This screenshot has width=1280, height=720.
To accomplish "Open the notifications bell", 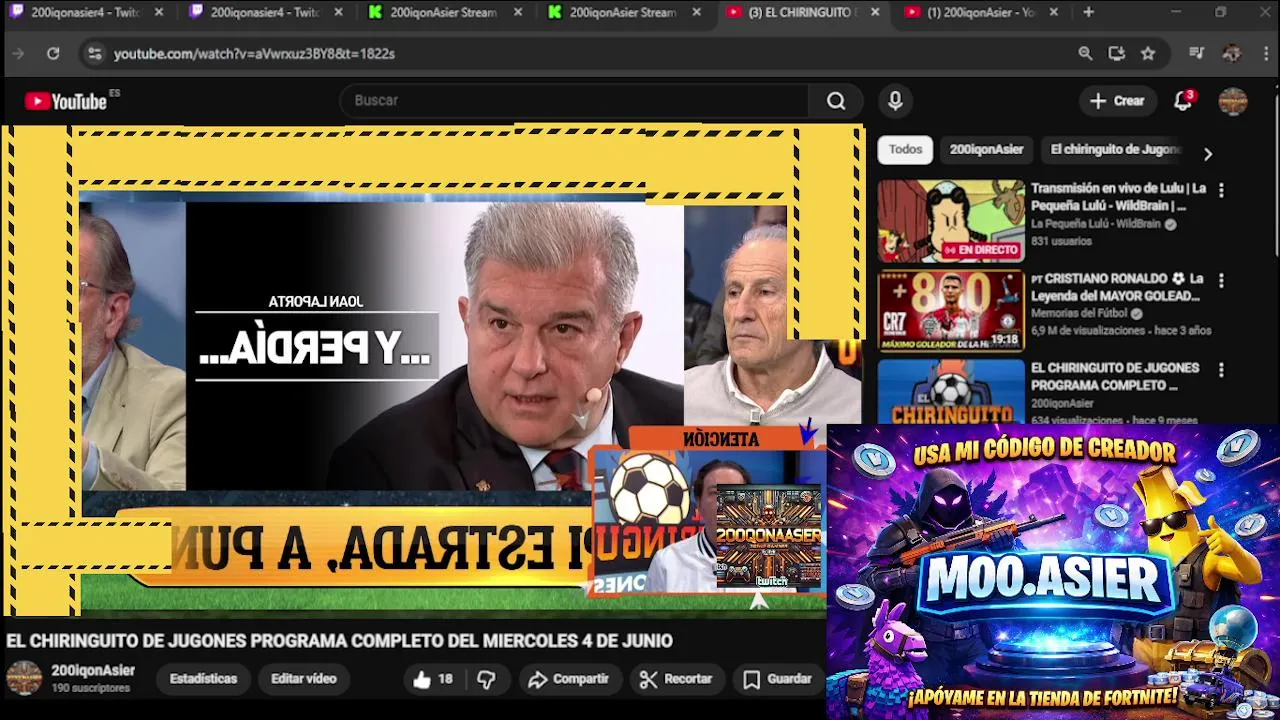I will click(x=1183, y=100).
